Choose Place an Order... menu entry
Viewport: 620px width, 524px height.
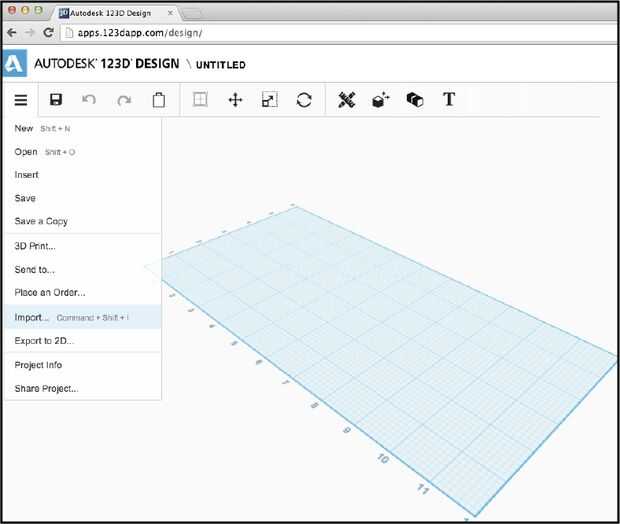click(83, 293)
